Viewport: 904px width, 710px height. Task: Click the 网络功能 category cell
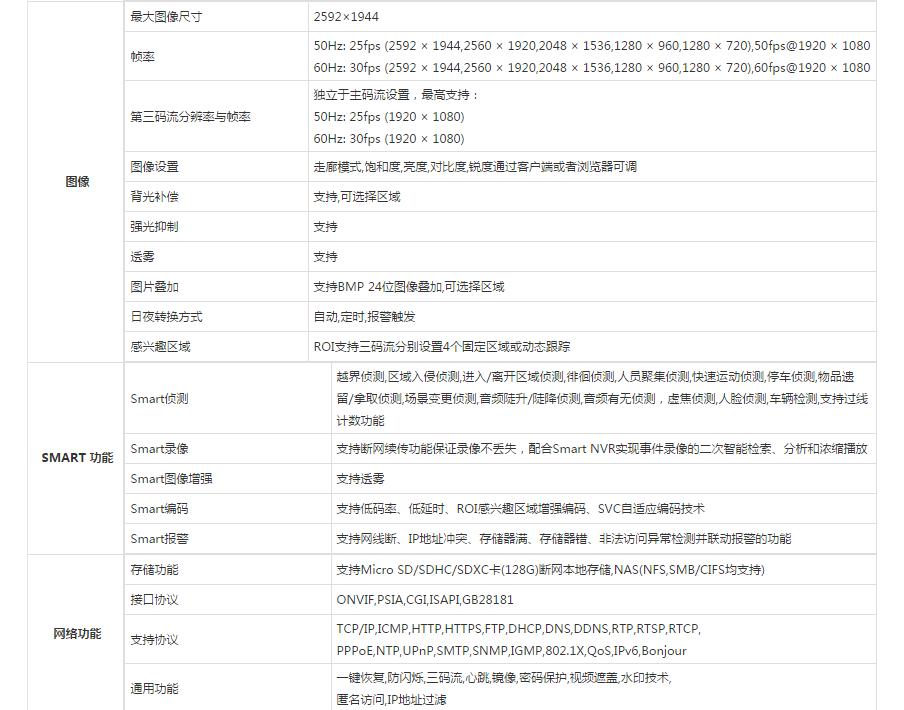(x=77, y=634)
